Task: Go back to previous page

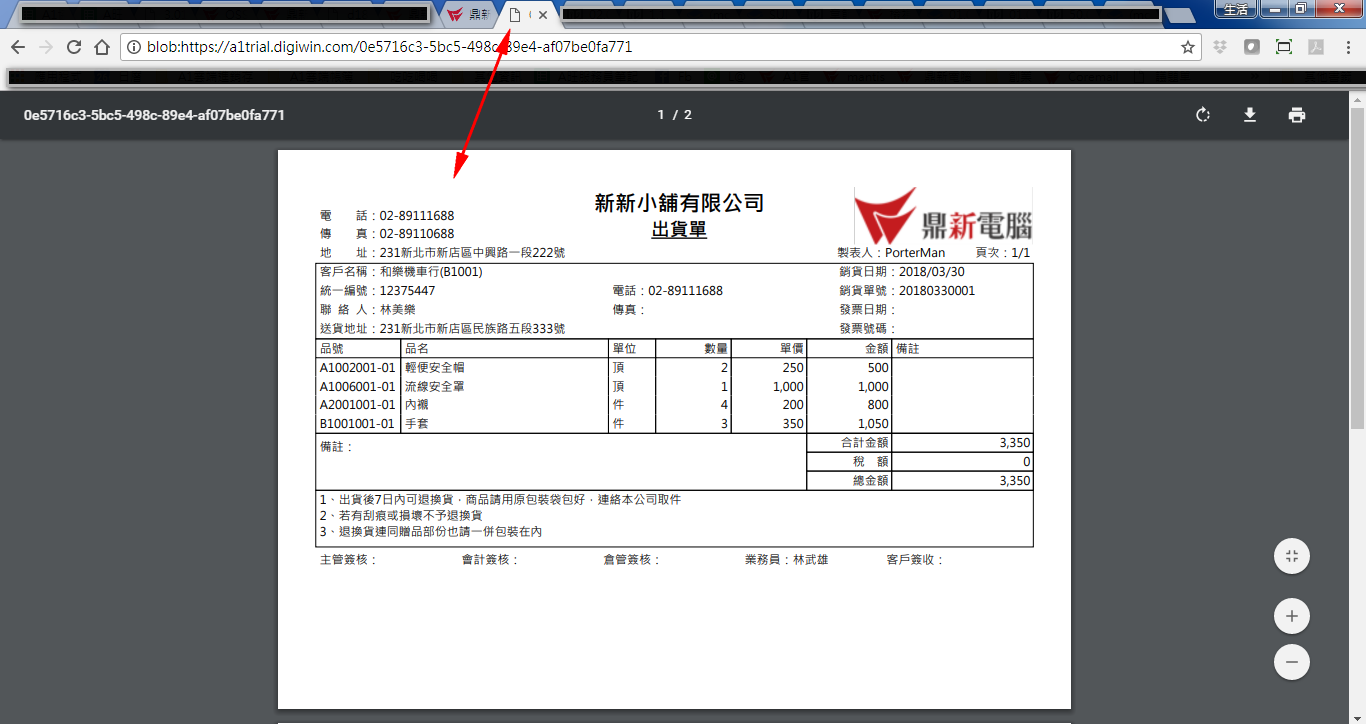Action: tap(18, 47)
